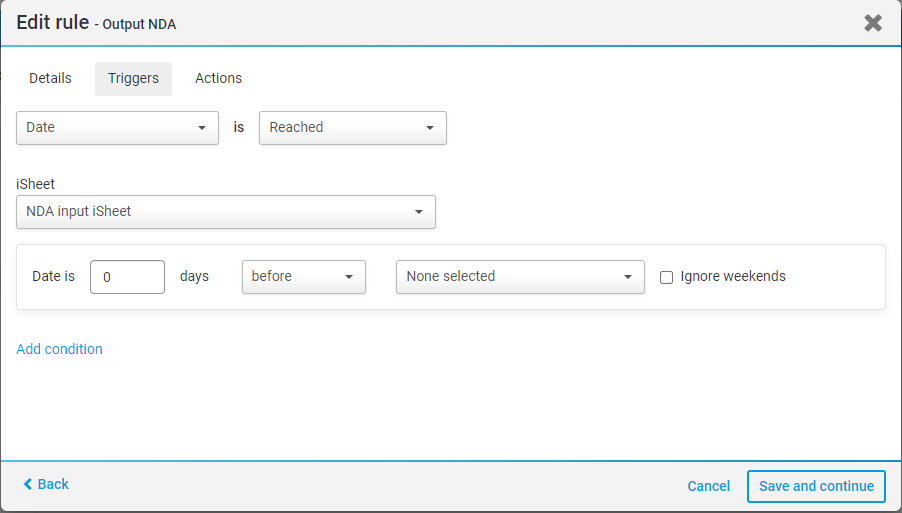Close the Edit rule dialog
The width and height of the screenshot is (902, 513).
click(873, 23)
